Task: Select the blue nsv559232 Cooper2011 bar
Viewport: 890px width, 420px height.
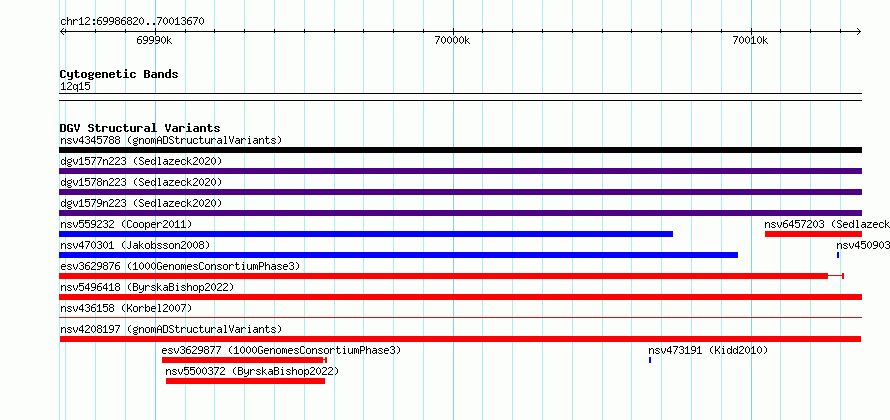Action: (366, 234)
